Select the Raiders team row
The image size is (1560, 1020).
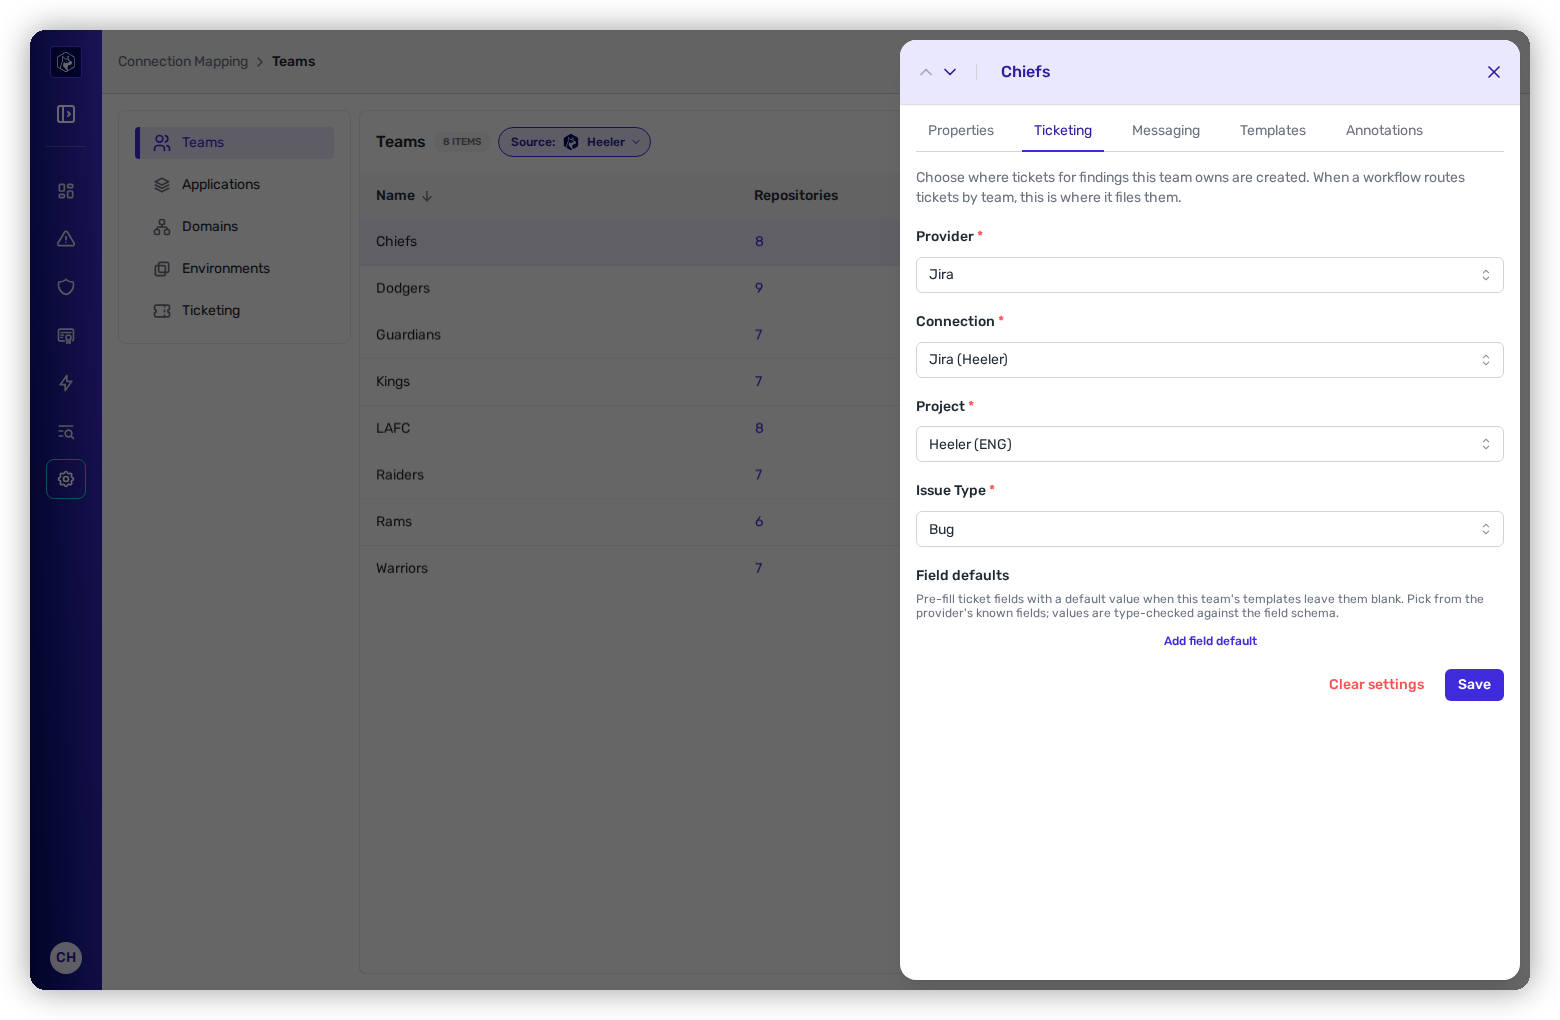point(630,475)
